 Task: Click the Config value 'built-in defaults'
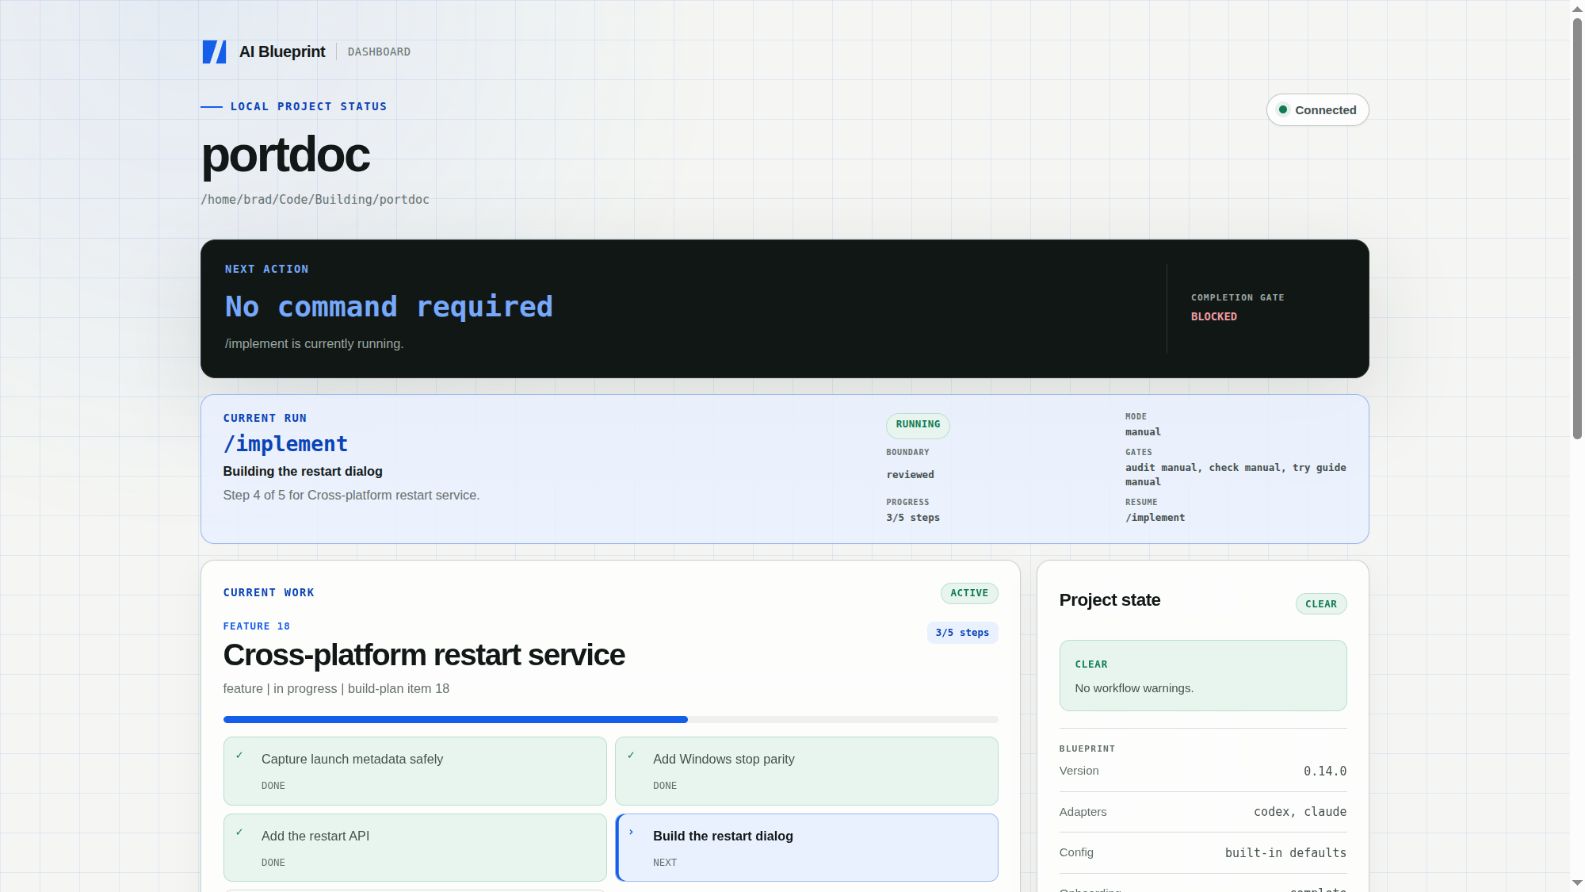tap(1286, 853)
